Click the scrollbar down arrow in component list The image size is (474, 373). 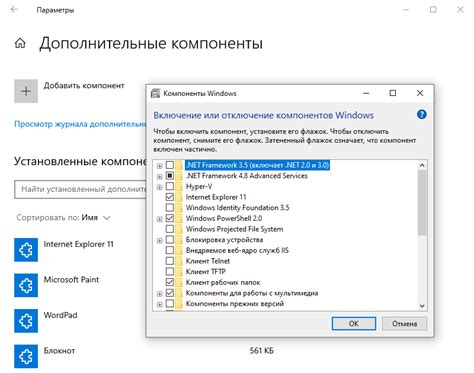click(422, 306)
